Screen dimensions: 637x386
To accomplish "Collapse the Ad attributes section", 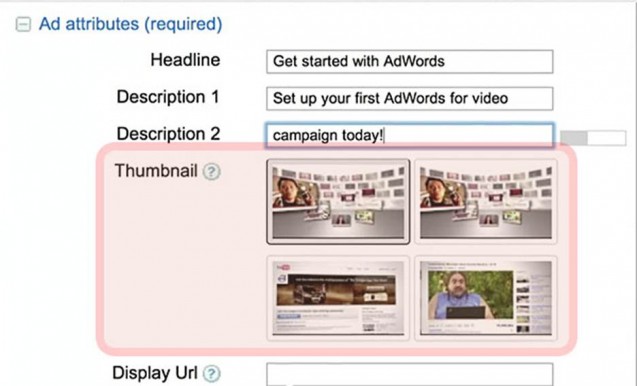I will pos(23,24).
